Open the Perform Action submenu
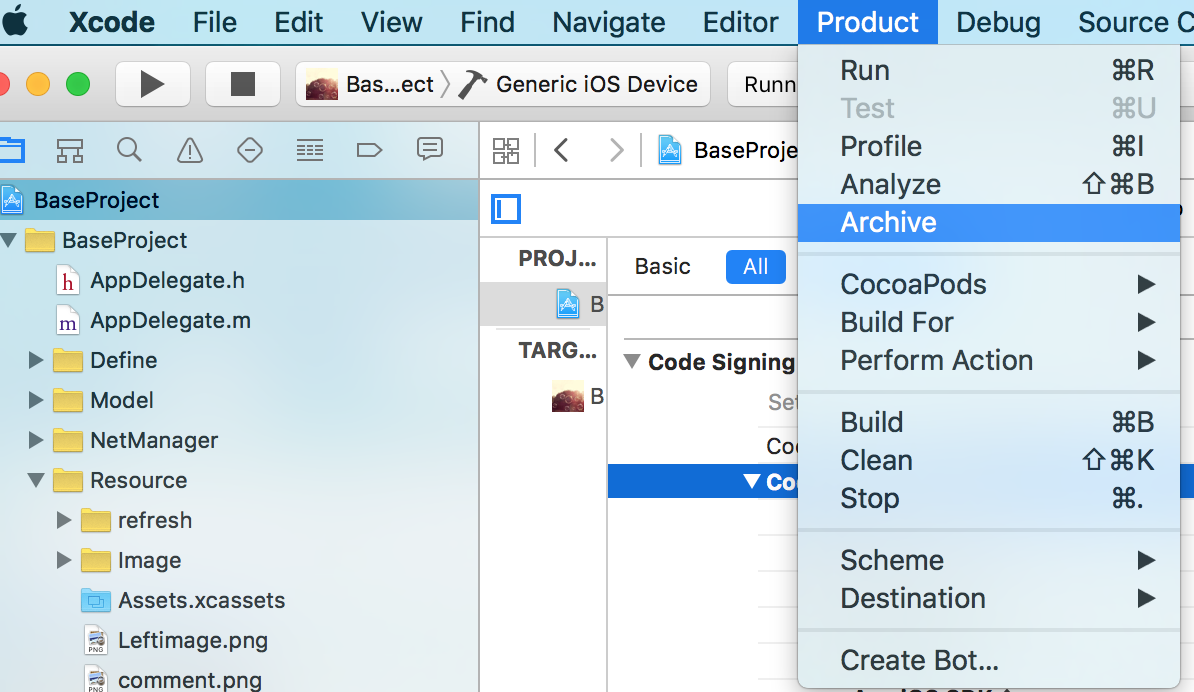 989,360
